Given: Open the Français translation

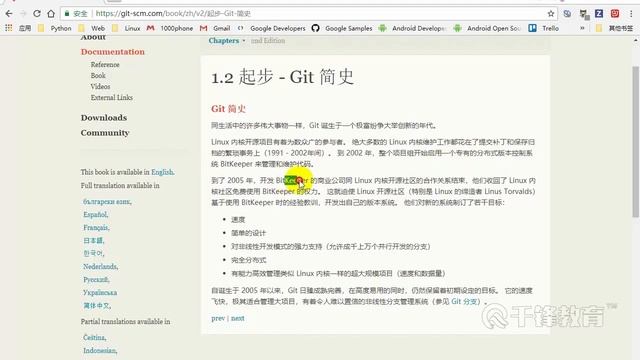Looking at the screenshot, I should (96, 227).
